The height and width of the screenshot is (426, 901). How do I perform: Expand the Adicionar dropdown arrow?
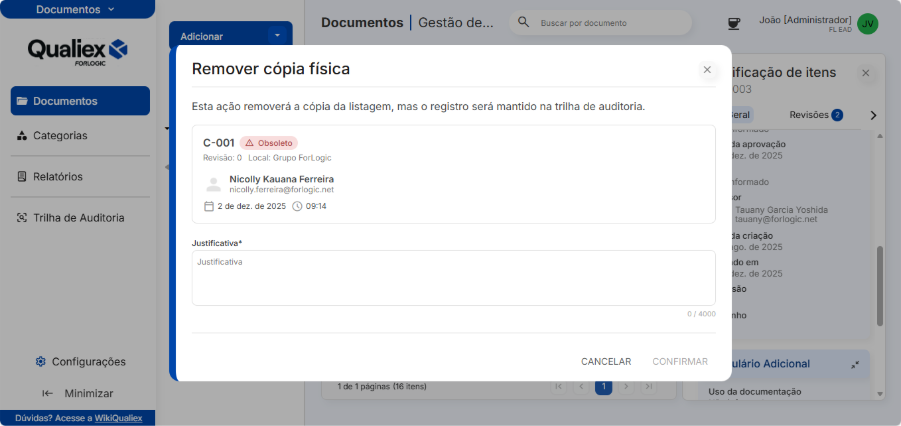277,35
